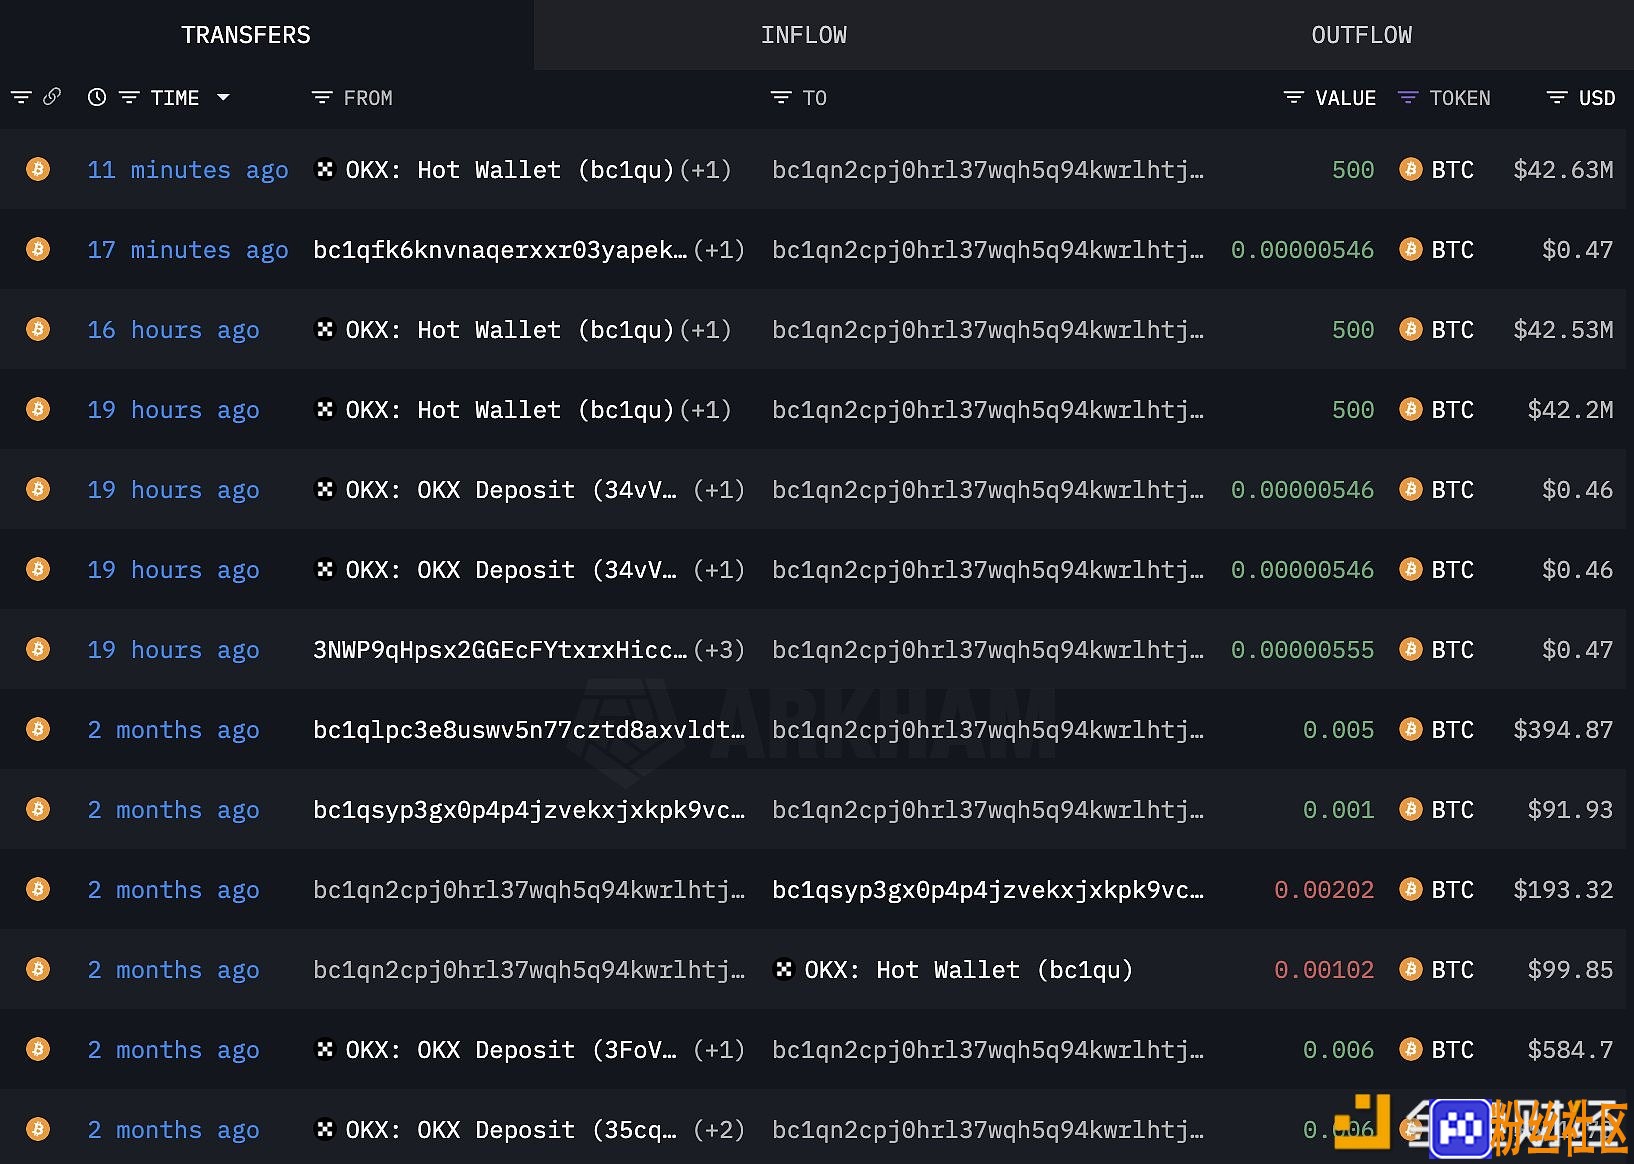Viewport: 1634px width, 1164px height.
Task: Click the Bitcoin icon in the 16 hours ago row
Action: pyautogui.click(x=38, y=329)
